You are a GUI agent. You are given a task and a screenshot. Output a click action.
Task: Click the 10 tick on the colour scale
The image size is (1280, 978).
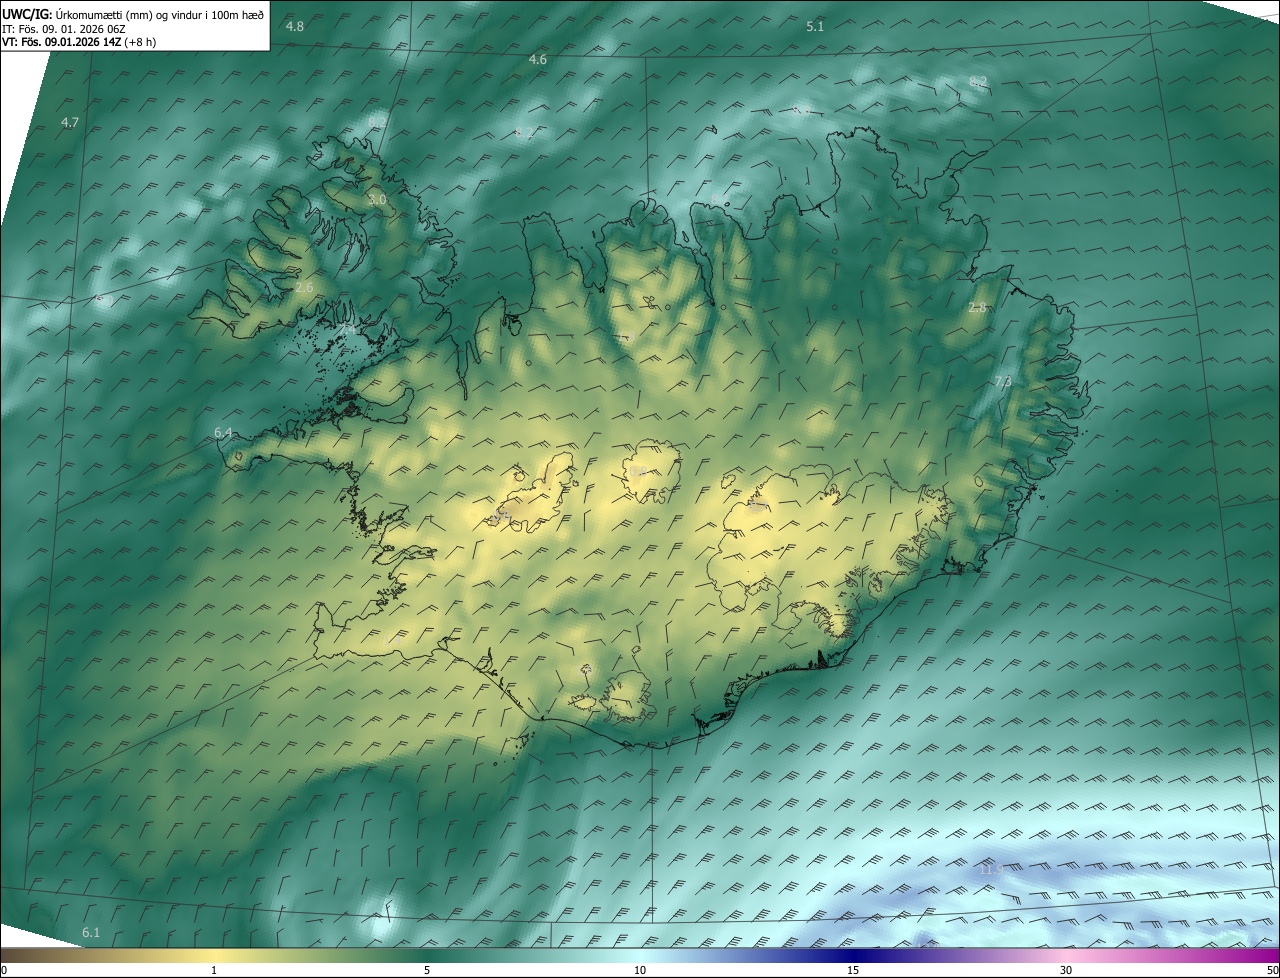coord(640,971)
